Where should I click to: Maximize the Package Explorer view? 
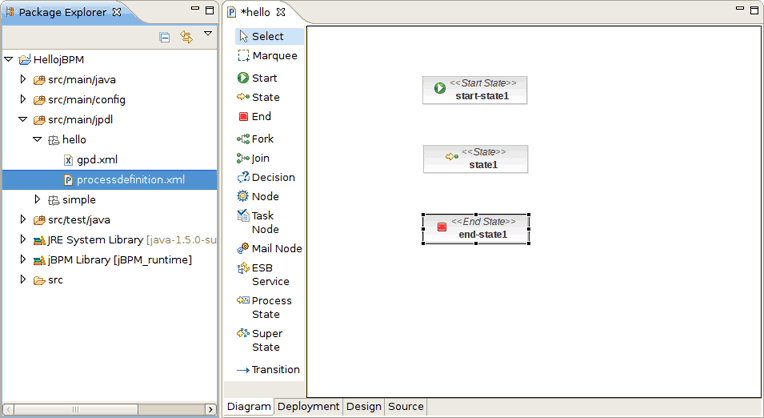point(210,10)
